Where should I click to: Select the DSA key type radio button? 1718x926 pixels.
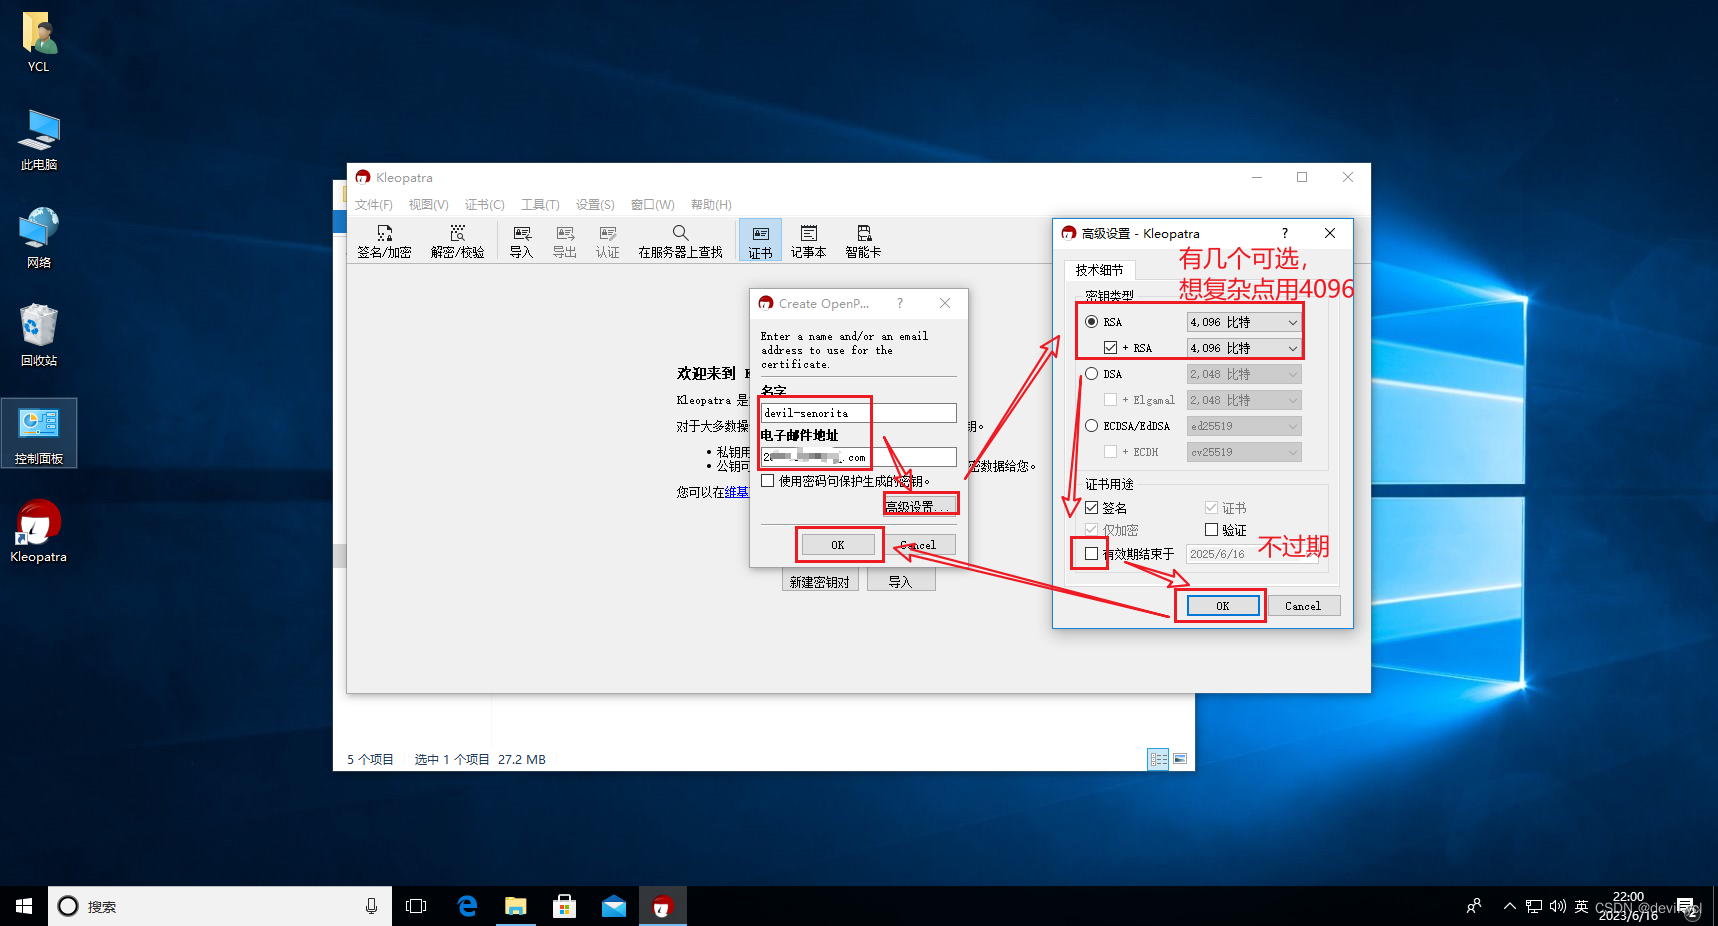pyautogui.click(x=1092, y=374)
